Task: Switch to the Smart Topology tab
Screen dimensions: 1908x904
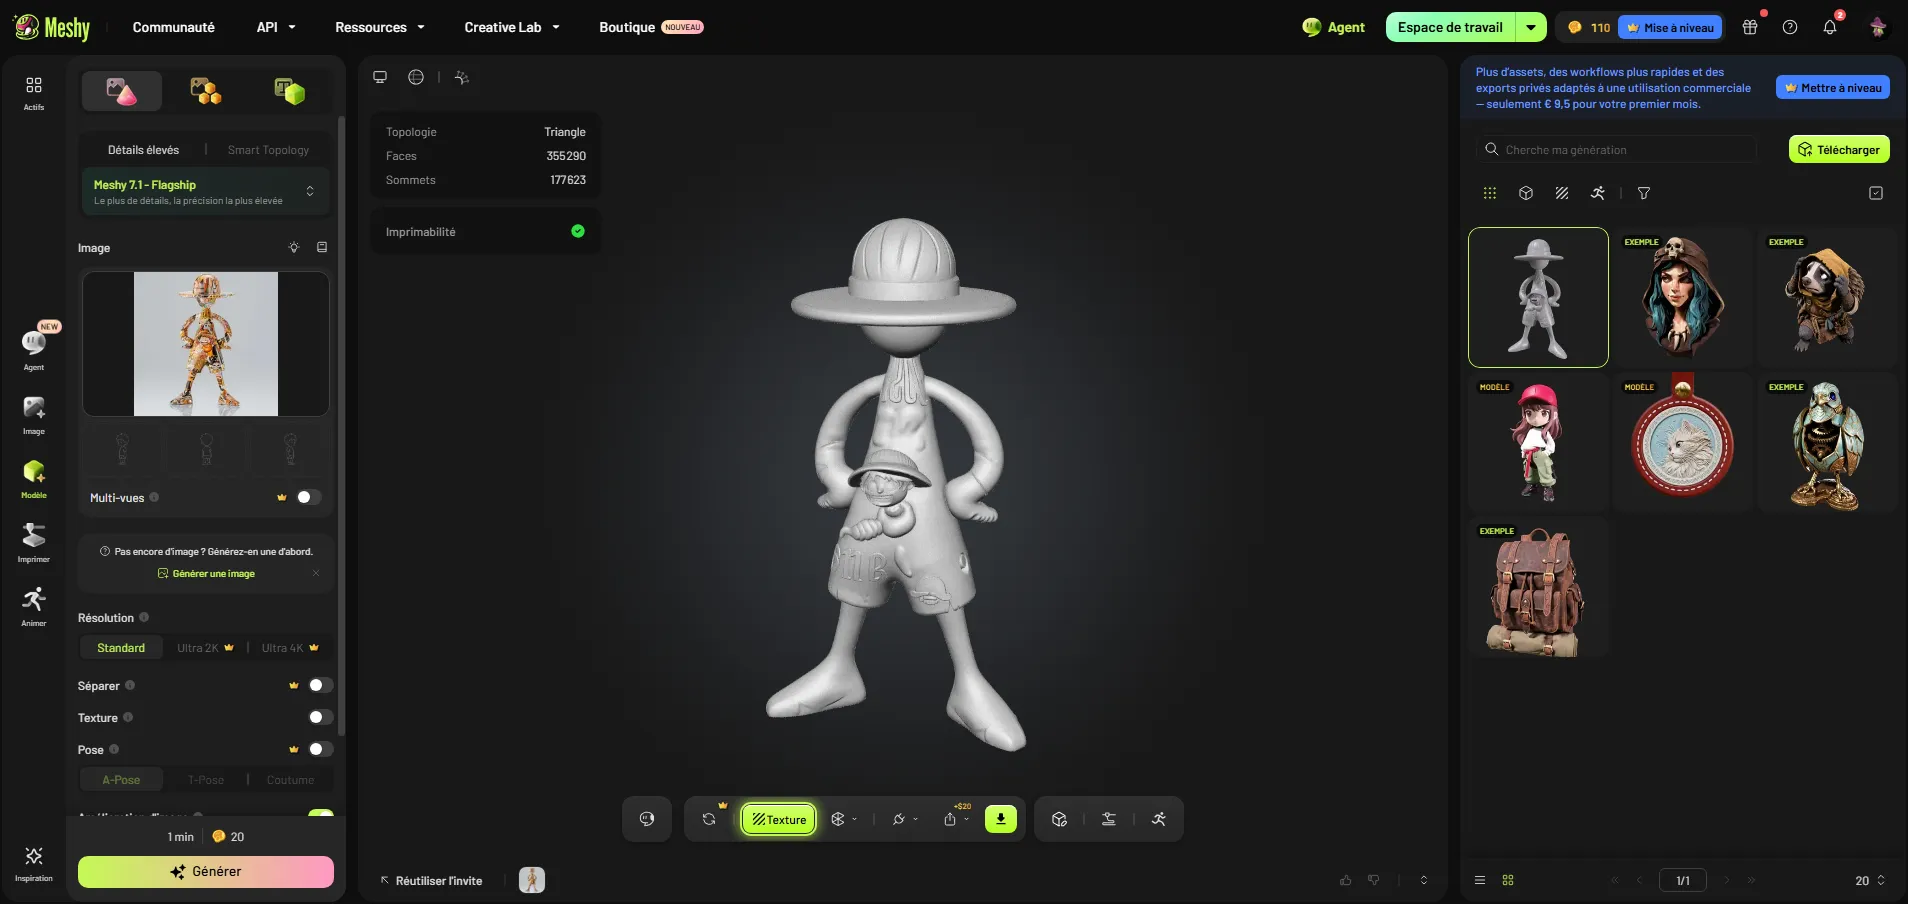Action: [x=268, y=150]
